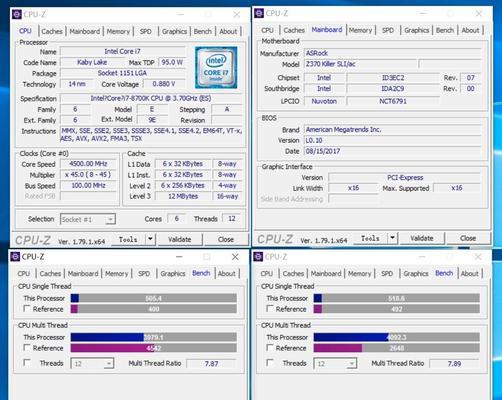Click Code Name value Kaby Lake
Viewport: 502px width, 400px height.
tap(92, 62)
